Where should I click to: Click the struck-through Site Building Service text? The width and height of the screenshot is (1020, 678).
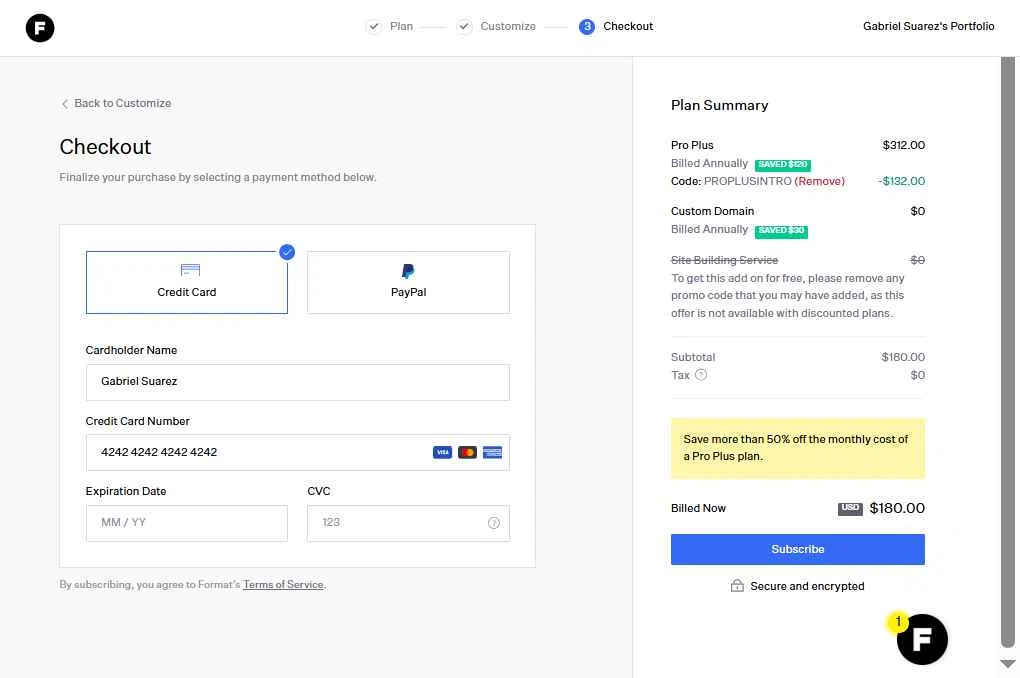(724, 260)
